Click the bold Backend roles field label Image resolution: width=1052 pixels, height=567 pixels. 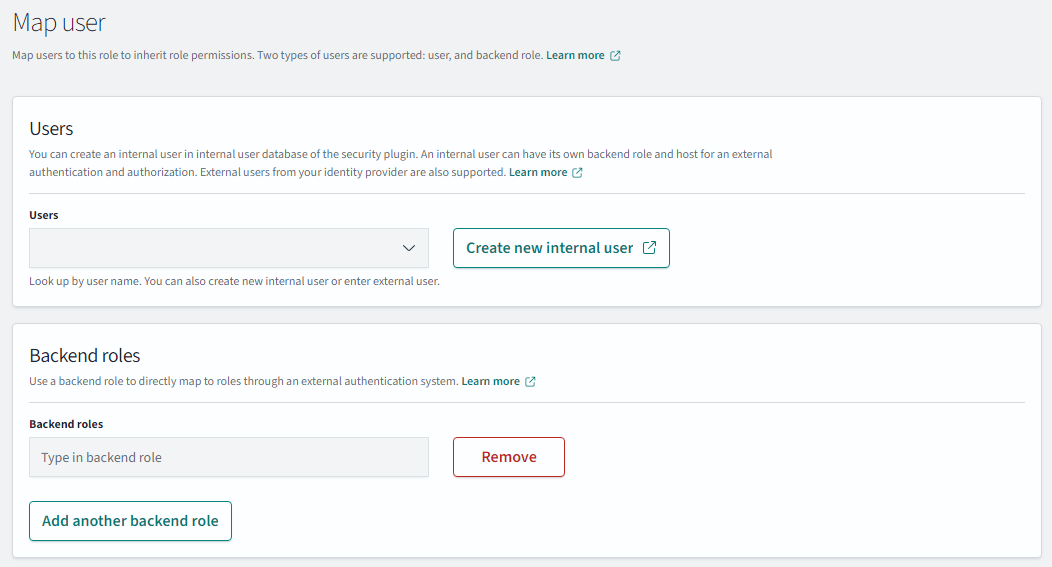66,424
